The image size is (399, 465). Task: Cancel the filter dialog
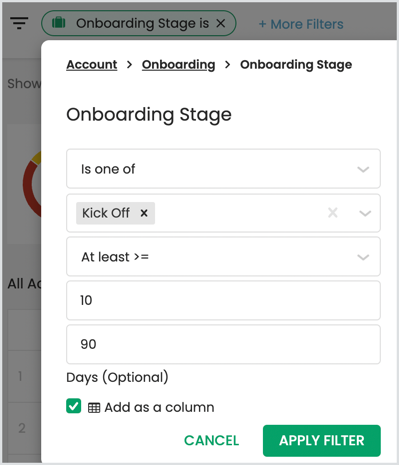(211, 440)
